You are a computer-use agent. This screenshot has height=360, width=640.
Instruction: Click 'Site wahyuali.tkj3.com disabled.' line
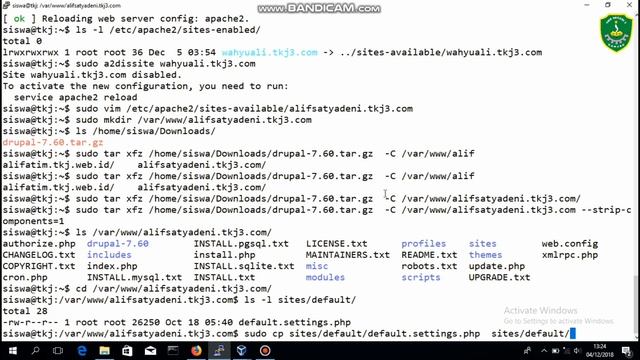(x=92, y=75)
